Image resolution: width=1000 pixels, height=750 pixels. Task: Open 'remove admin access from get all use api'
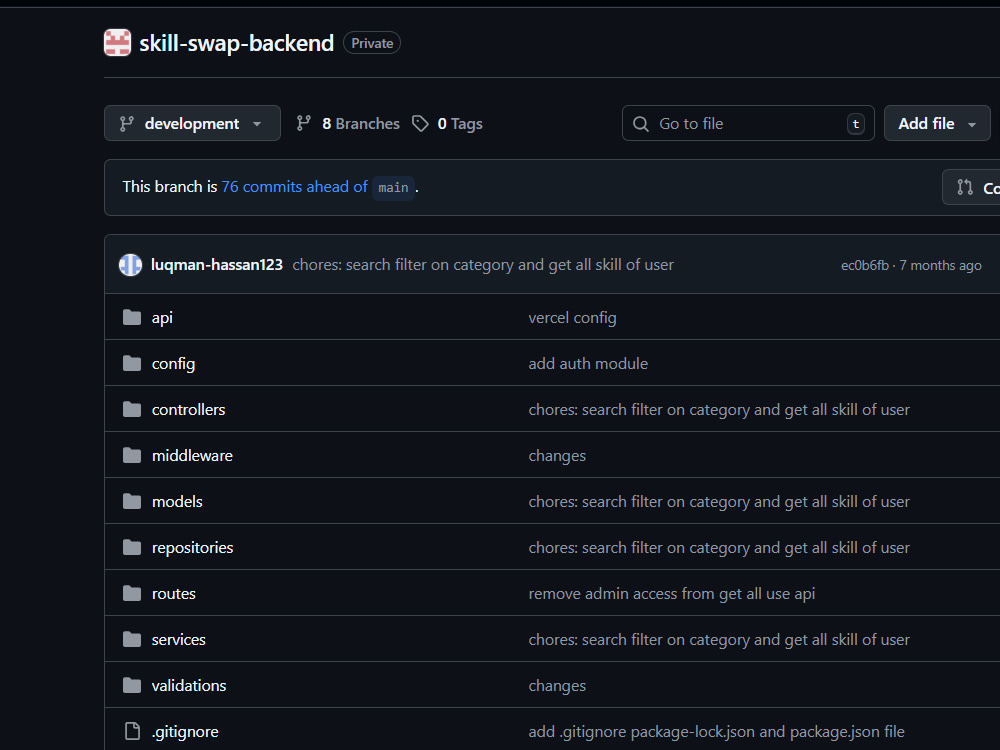(672, 593)
